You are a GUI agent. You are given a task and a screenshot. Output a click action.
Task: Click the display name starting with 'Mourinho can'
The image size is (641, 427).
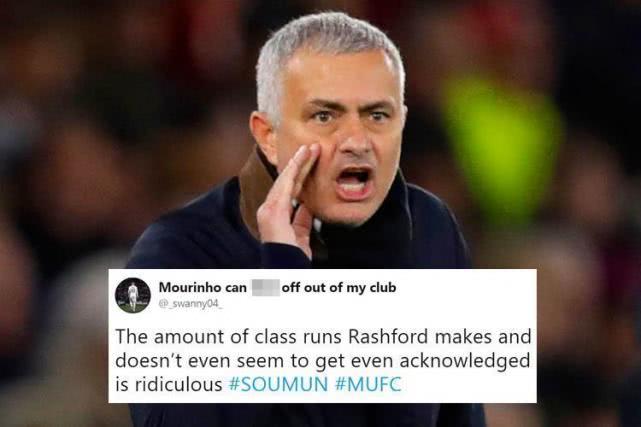pos(277,288)
